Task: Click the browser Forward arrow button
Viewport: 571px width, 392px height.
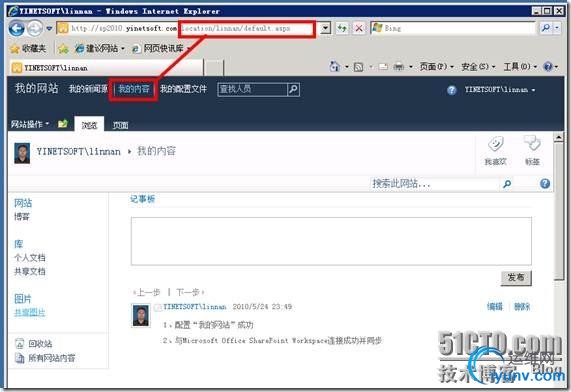Action: click(x=35, y=28)
